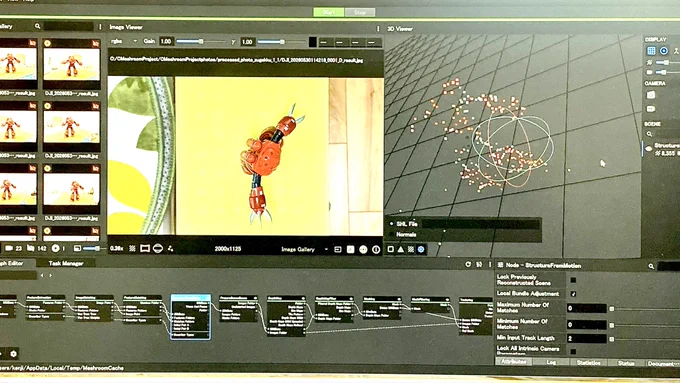Click the 0.36x zoom level text
The image size is (680, 383).
pos(116,249)
